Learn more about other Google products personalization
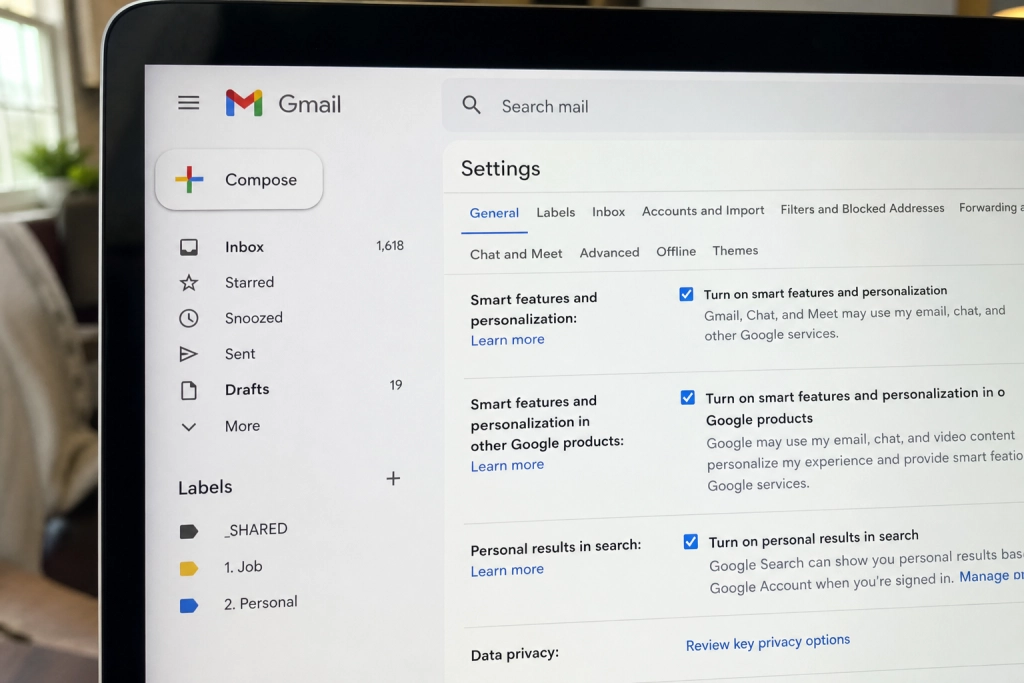The image size is (1024, 683). (507, 466)
